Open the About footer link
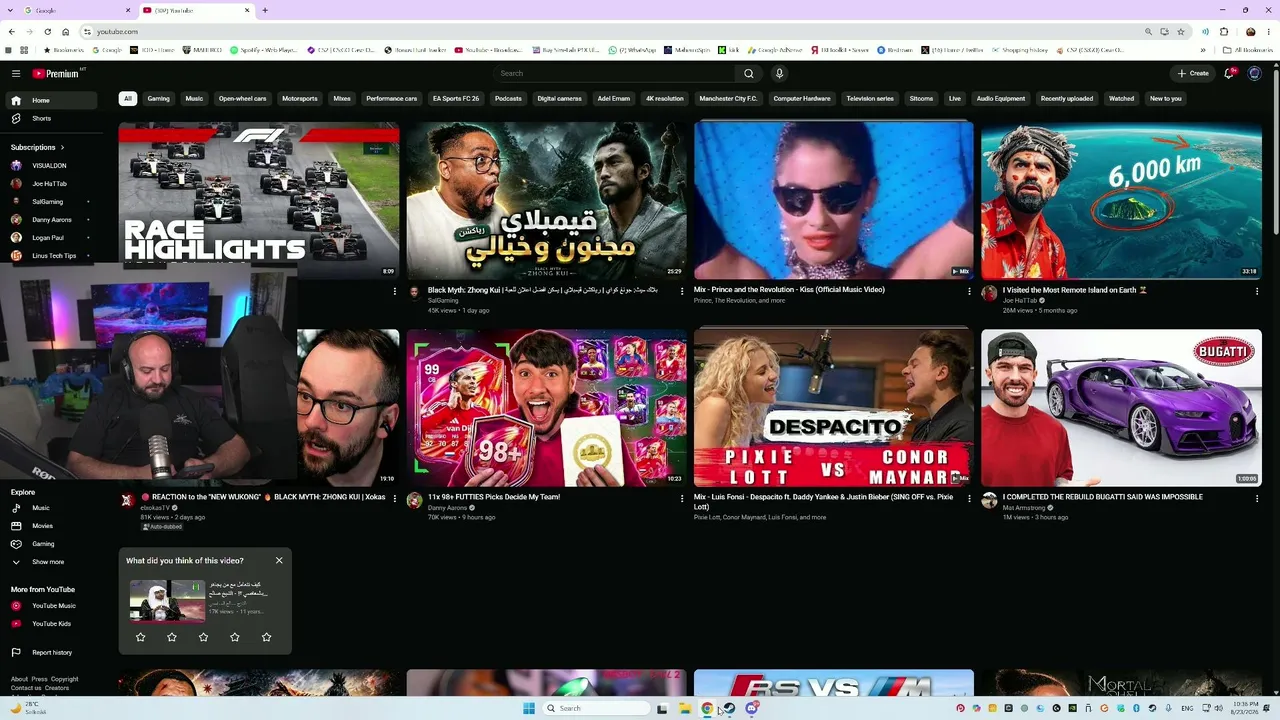The height and width of the screenshot is (720, 1280). 19,679
